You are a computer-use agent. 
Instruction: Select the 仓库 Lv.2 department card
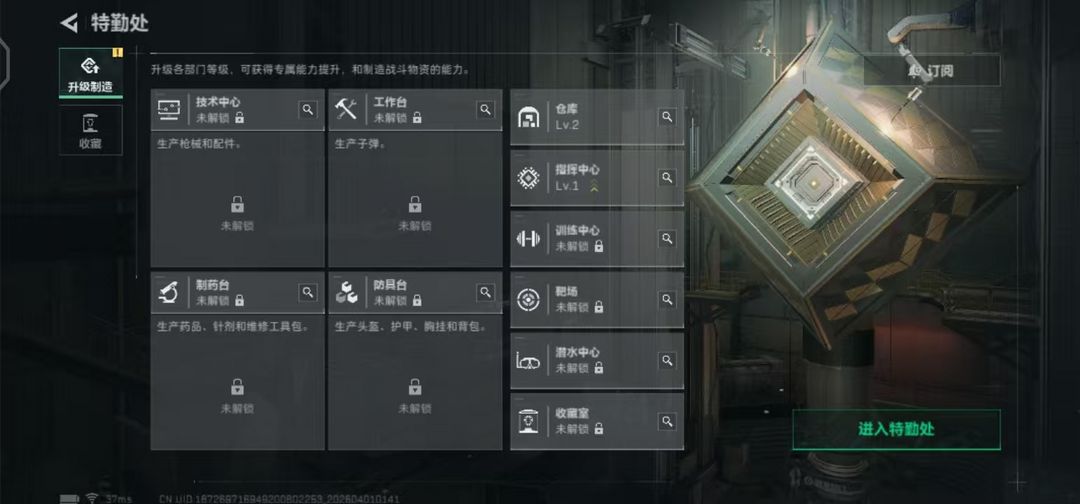[597, 117]
